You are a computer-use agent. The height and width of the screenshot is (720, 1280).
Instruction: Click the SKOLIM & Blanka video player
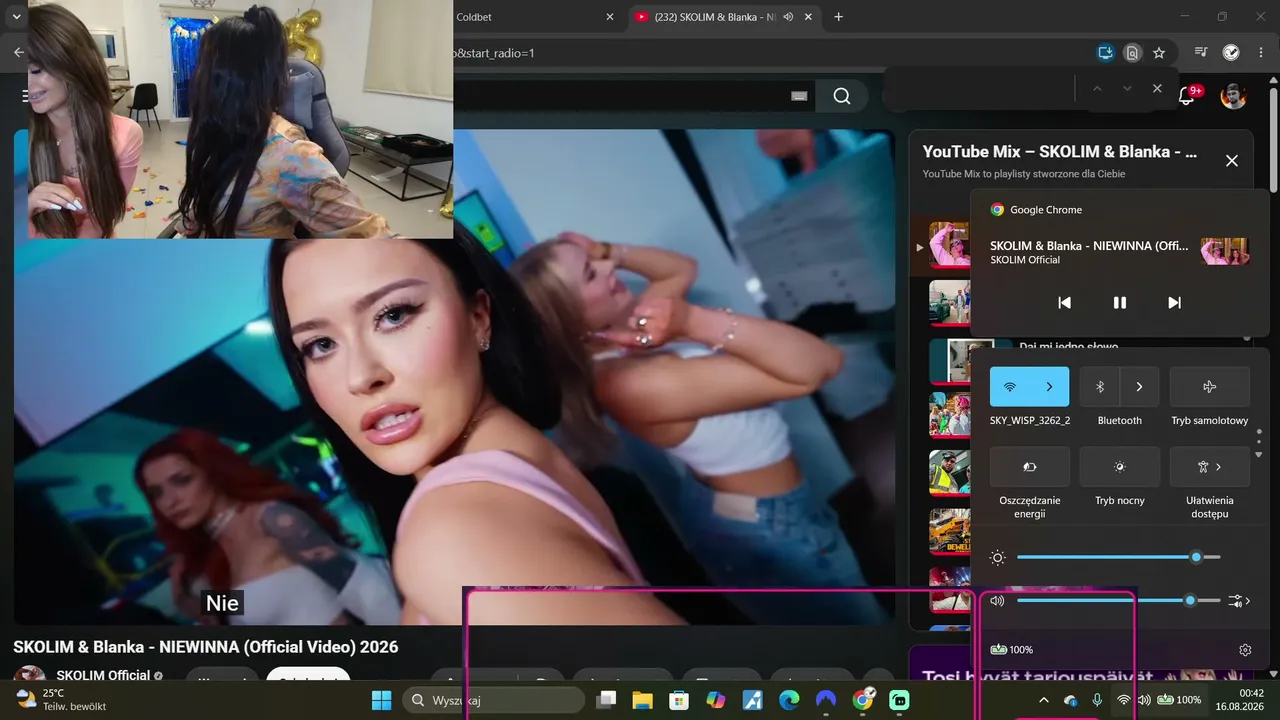pyautogui.click(x=454, y=377)
